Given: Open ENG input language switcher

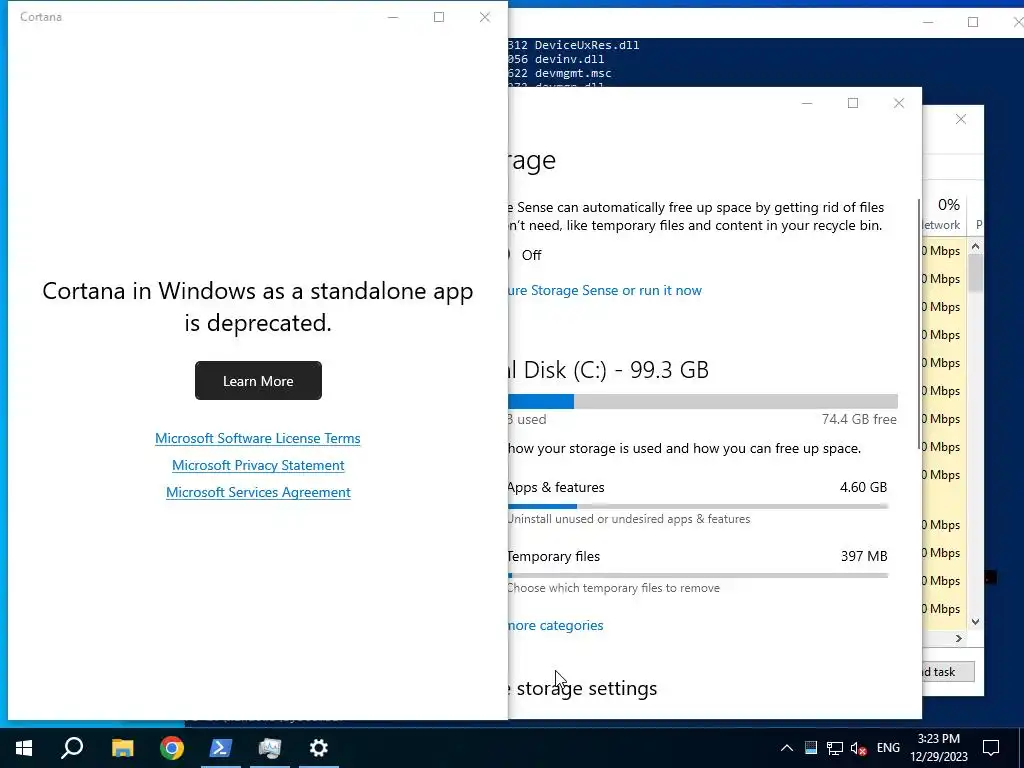Looking at the screenshot, I should [x=888, y=748].
